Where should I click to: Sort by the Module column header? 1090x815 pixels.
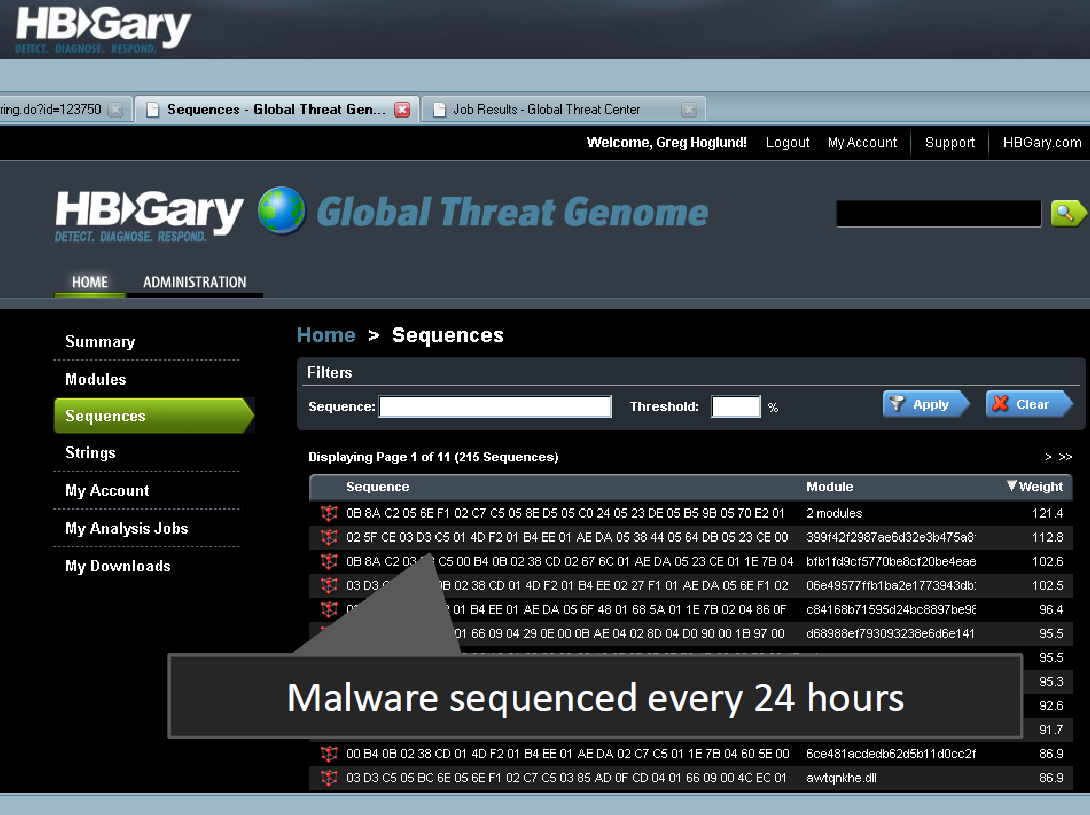pyautogui.click(x=829, y=487)
